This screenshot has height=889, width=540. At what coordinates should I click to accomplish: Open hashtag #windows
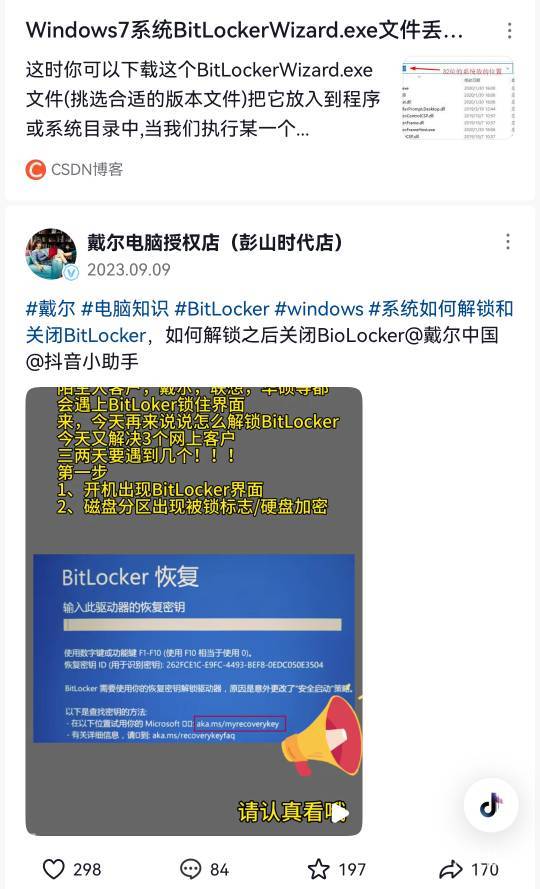319,308
